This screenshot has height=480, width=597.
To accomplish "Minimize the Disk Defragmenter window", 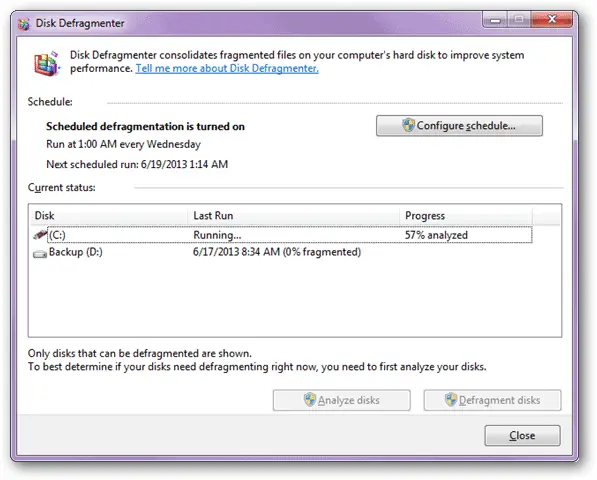I will tap(495, 20).
